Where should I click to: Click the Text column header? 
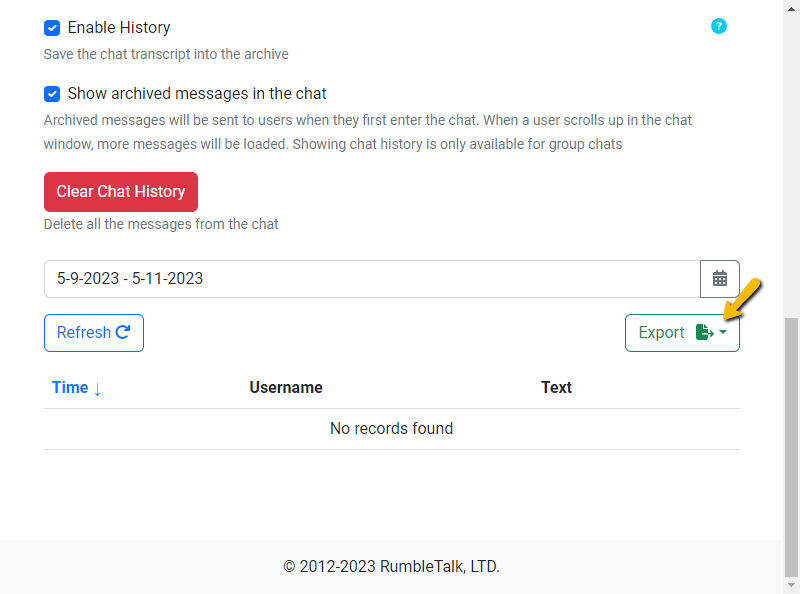(x=556, y=387)
